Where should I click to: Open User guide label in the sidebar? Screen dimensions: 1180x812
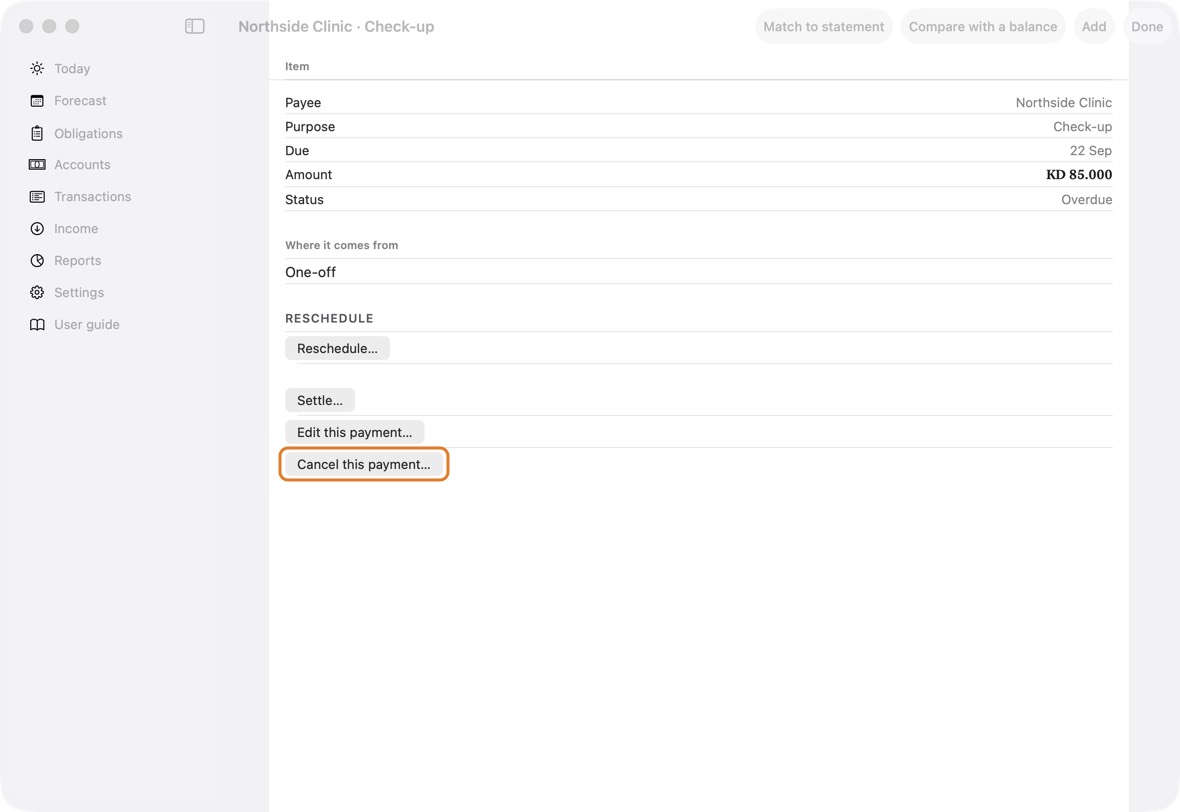pos(87,324)
